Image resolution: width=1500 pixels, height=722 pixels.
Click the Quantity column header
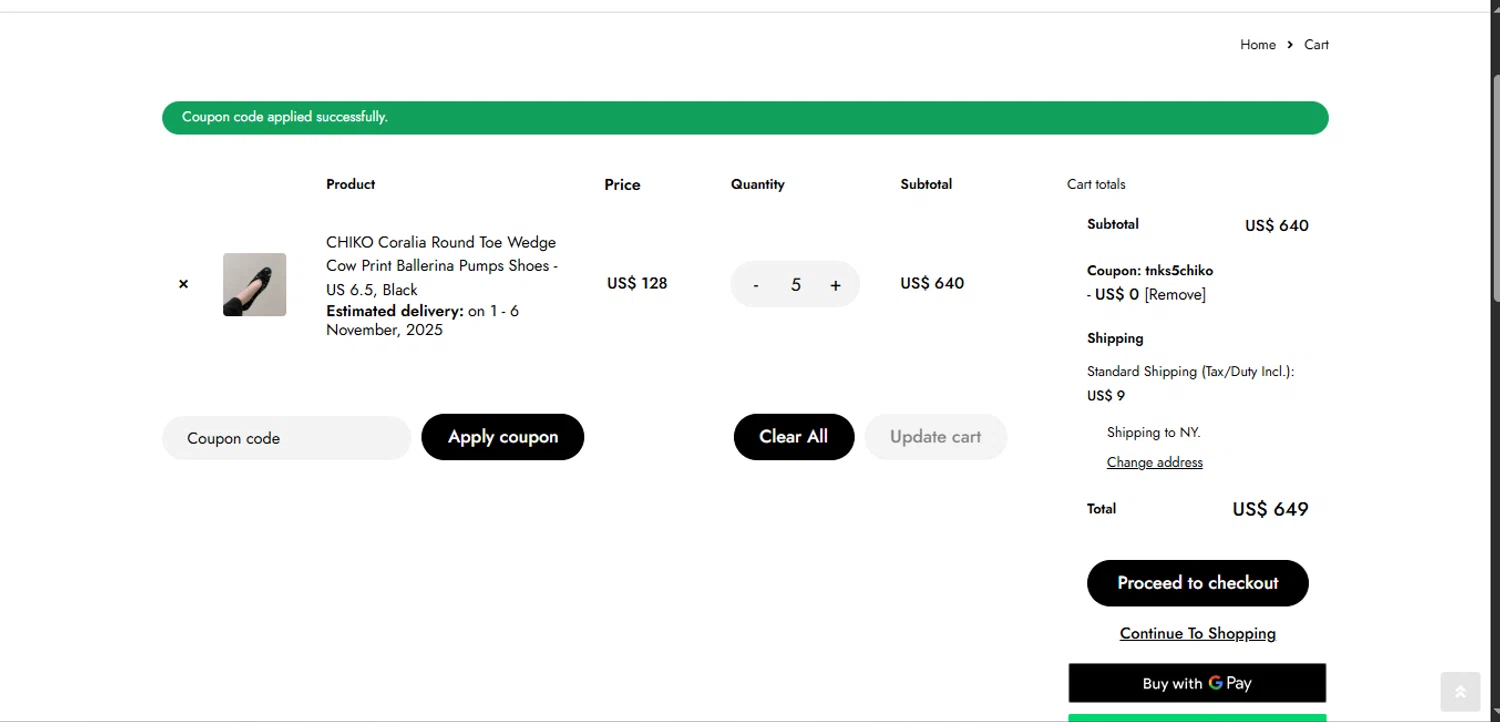pyautogui.click(x=758, y=184)
